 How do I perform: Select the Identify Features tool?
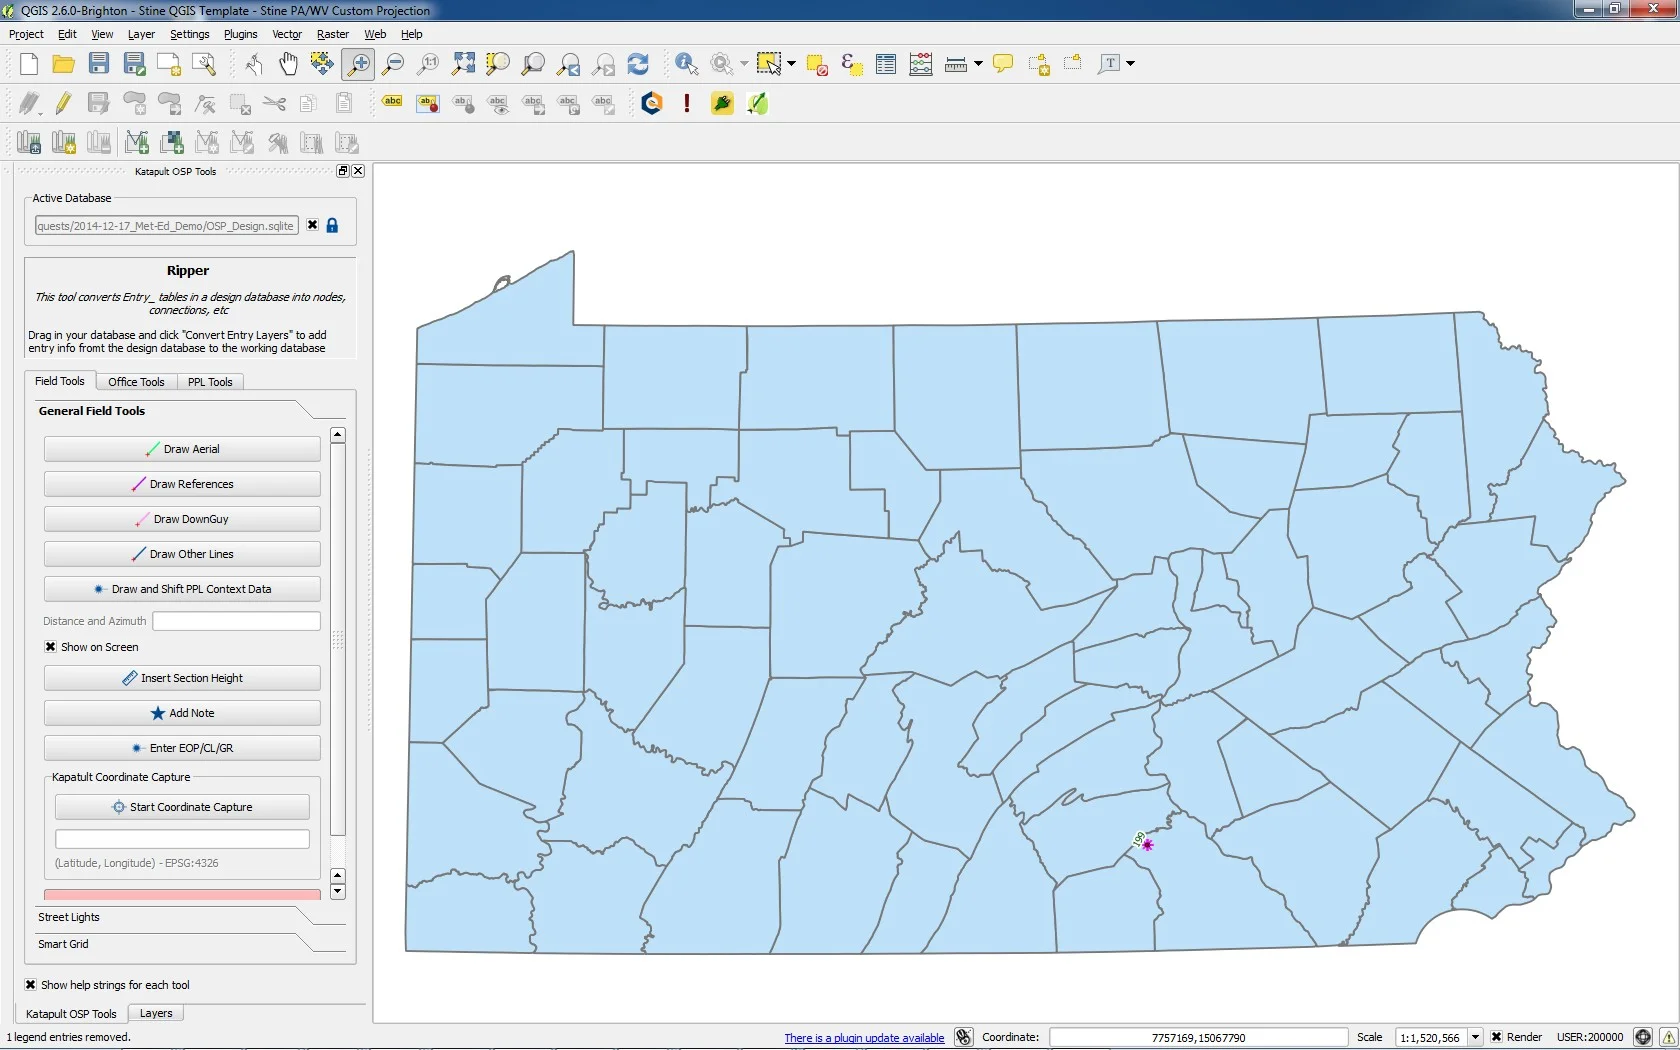pyautogui.click(x=687, y=64)
